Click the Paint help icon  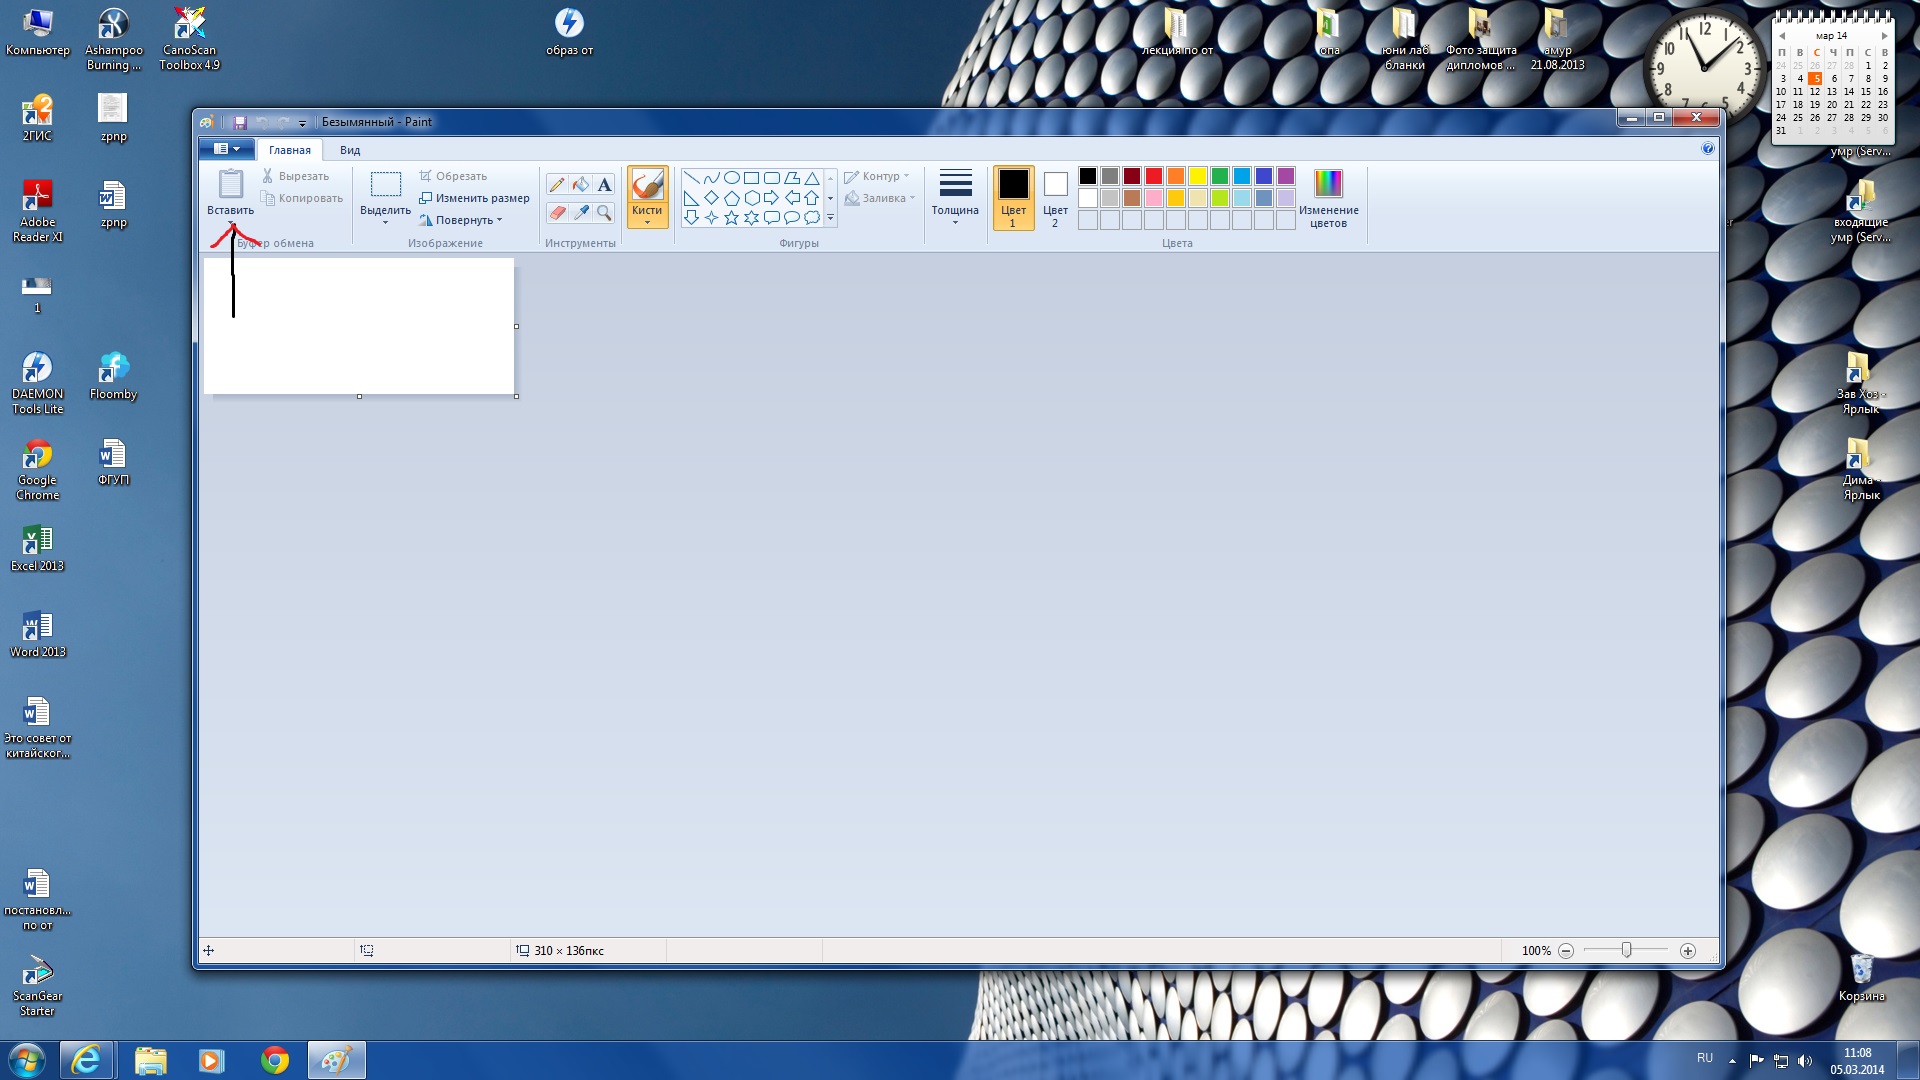click(1707, 149)
